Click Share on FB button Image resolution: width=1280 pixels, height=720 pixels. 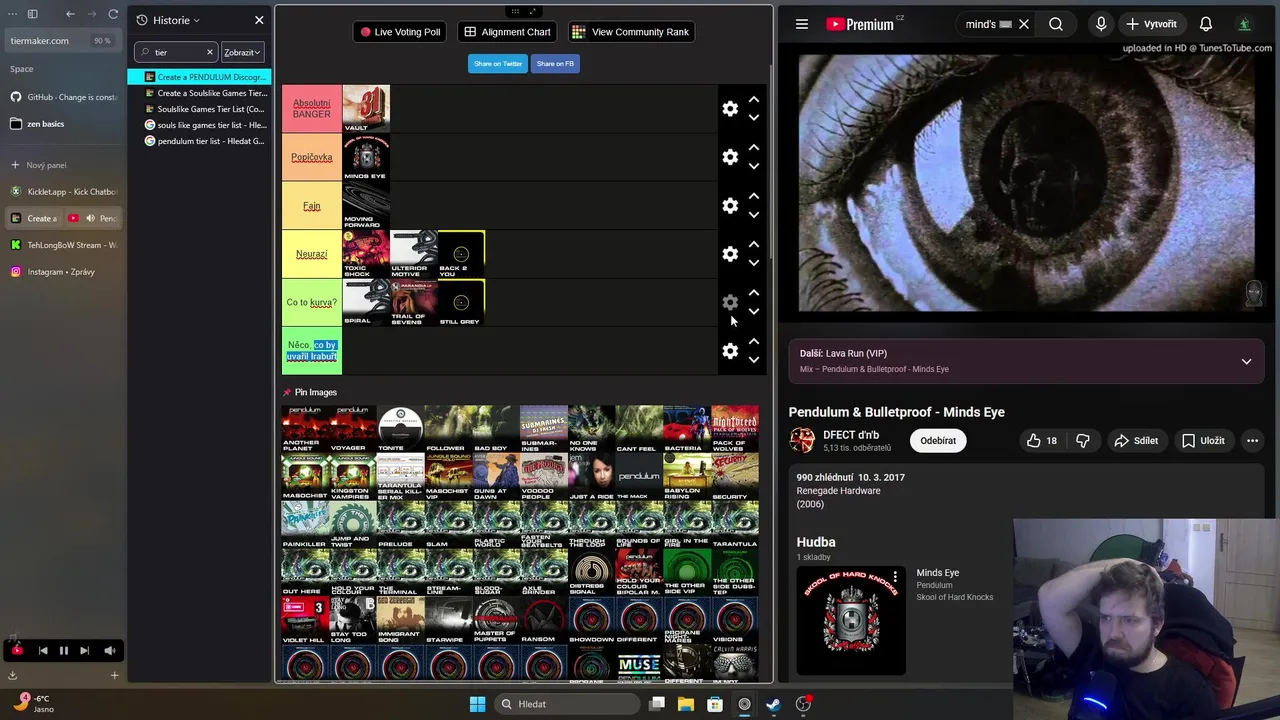pyautogui.click(x=555, y=63)
